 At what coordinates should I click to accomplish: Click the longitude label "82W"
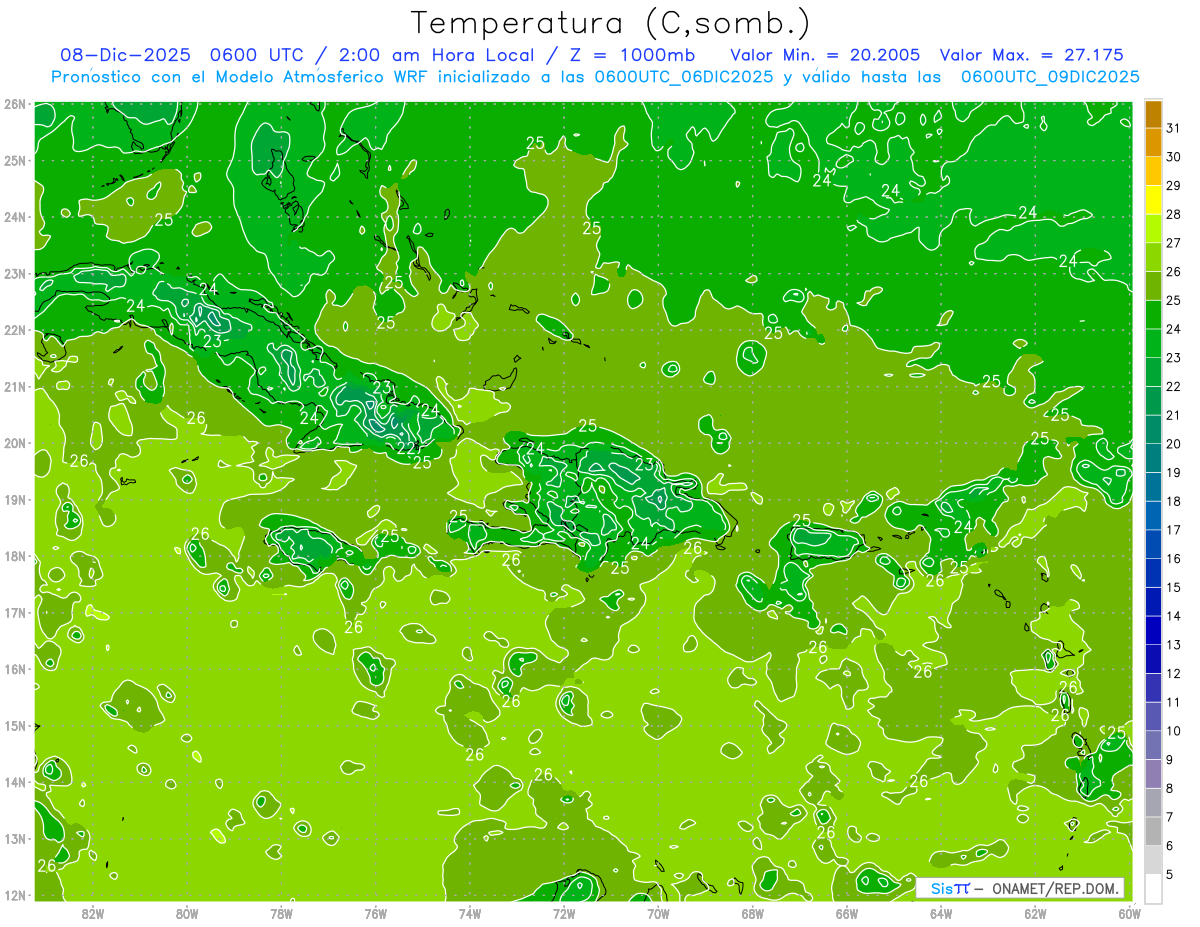93,913
